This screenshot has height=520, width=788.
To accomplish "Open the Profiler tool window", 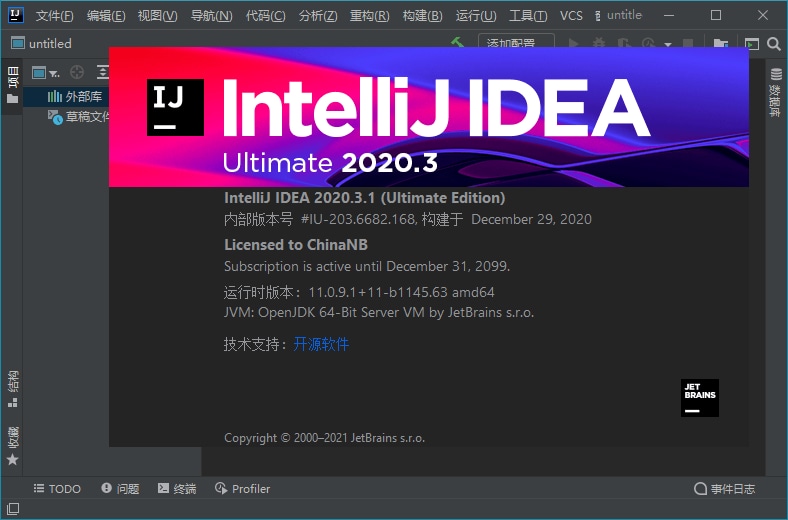I will coord(243,488).
